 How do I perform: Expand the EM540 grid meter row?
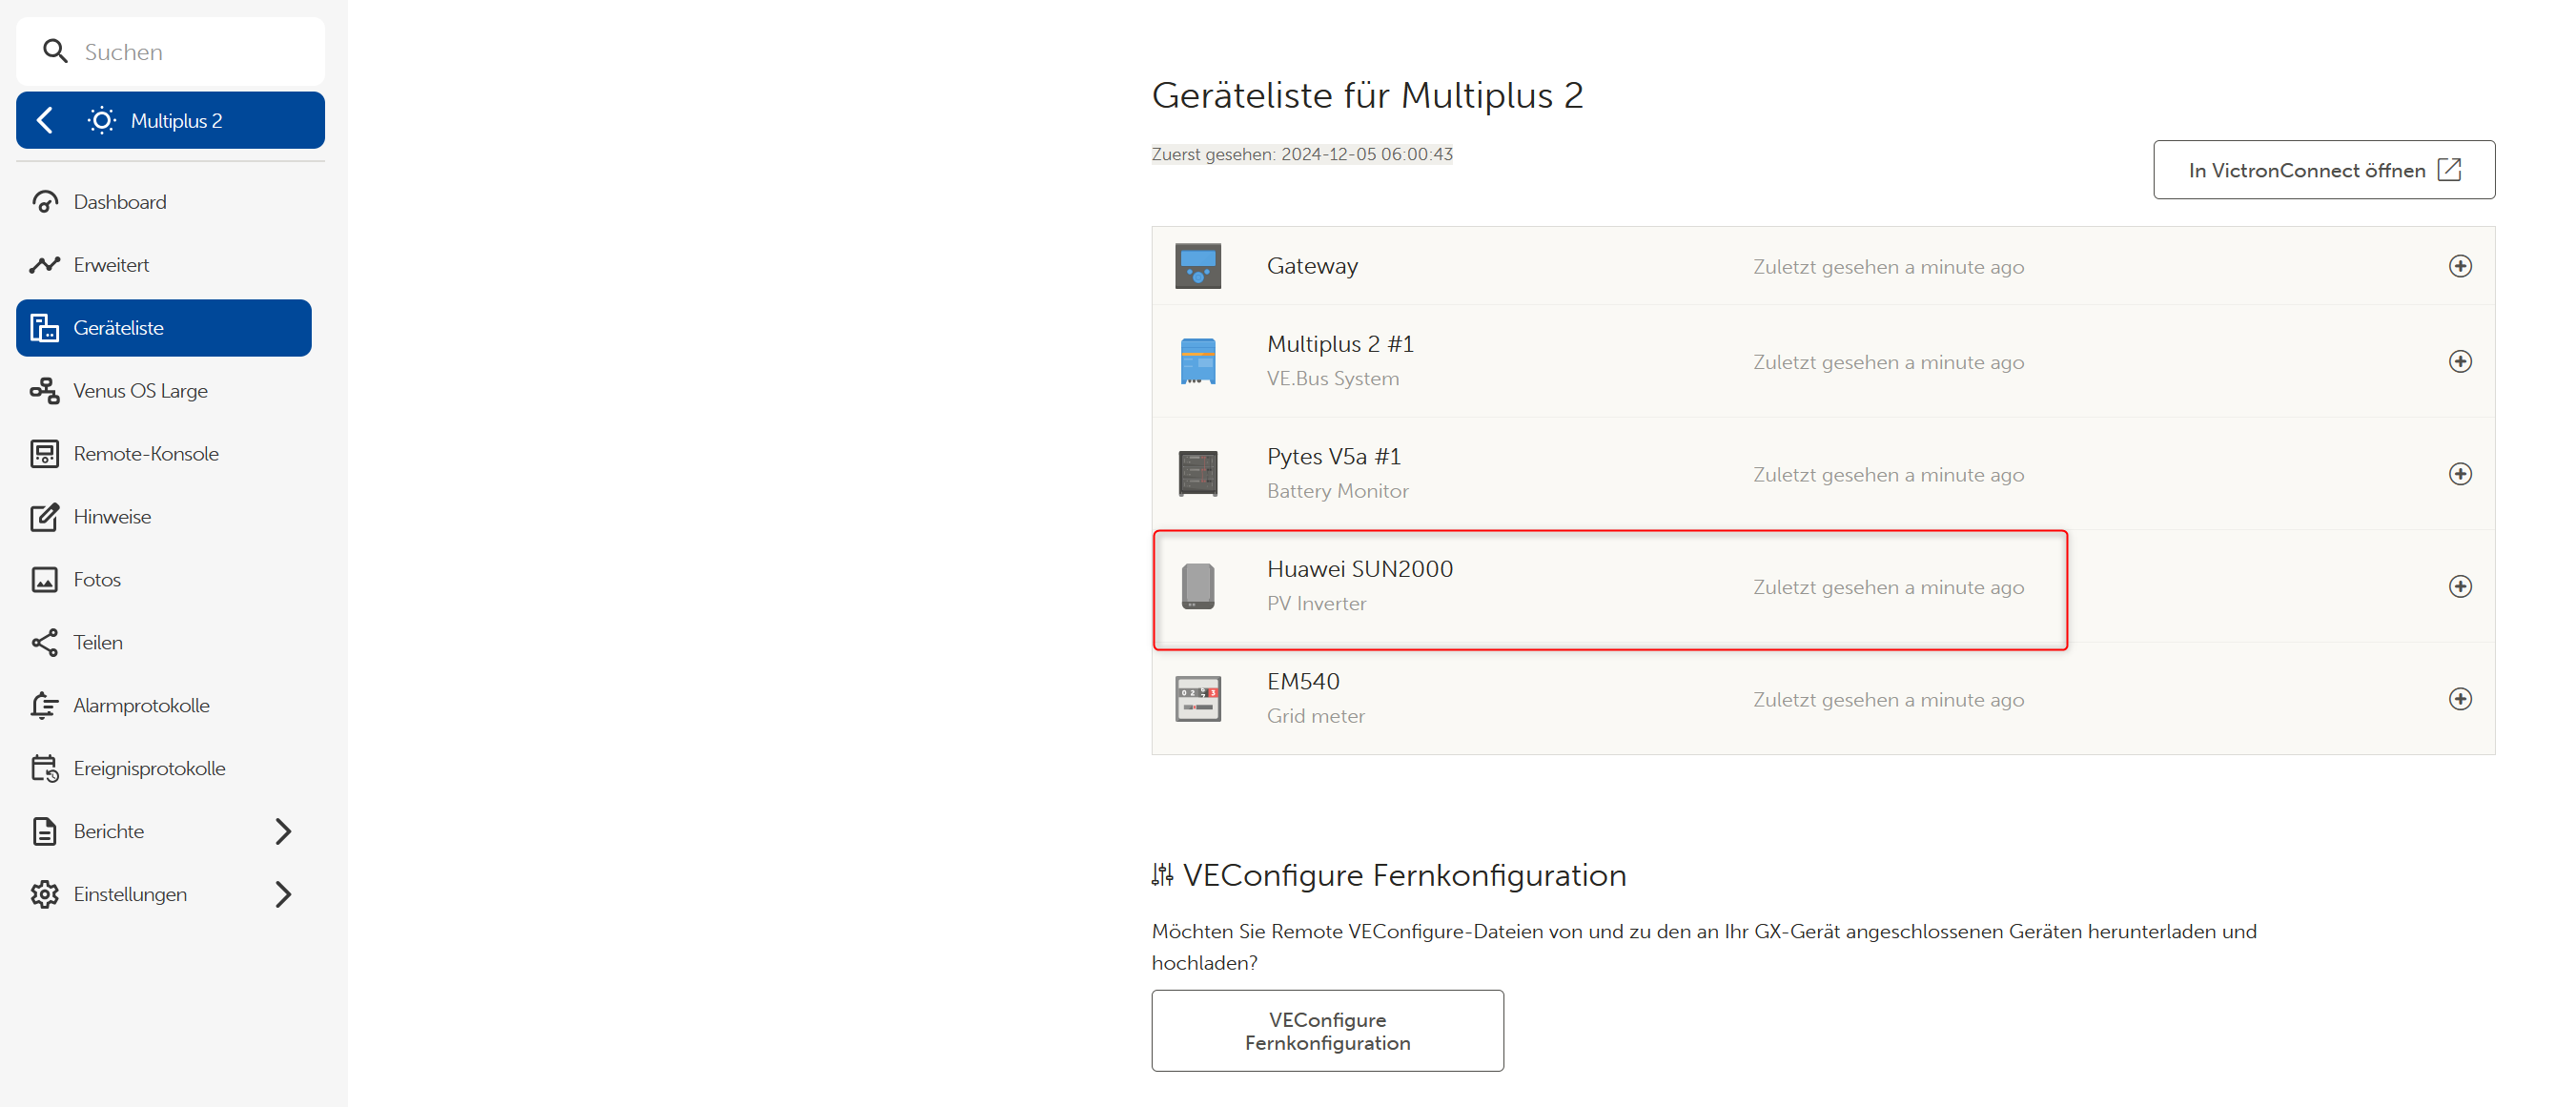(x=2459, y=699)
